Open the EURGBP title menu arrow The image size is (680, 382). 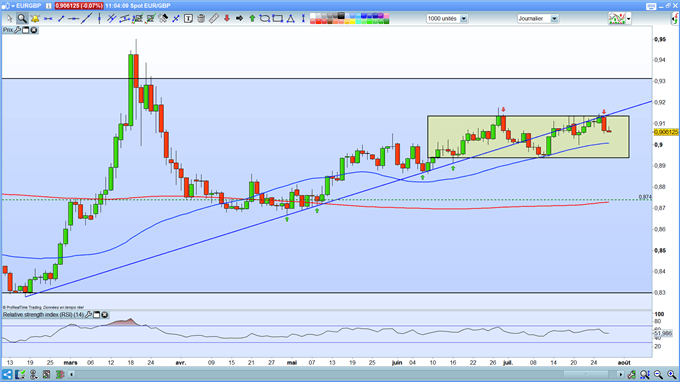[13, 6]
